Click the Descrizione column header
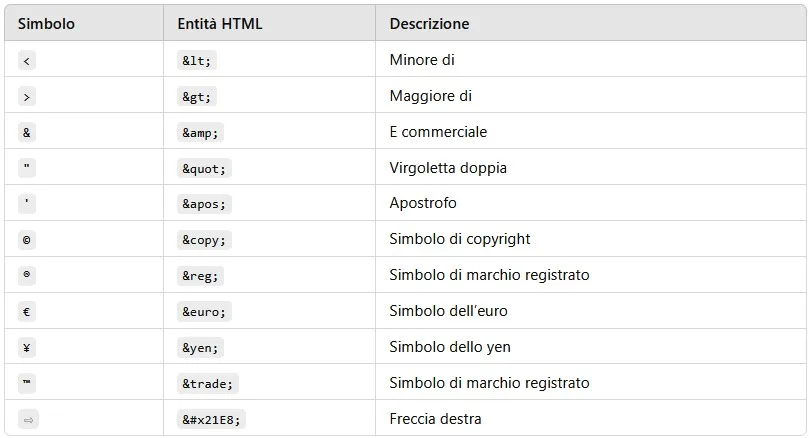Screen dimensions: 809x438 click(x=429, y=24)
